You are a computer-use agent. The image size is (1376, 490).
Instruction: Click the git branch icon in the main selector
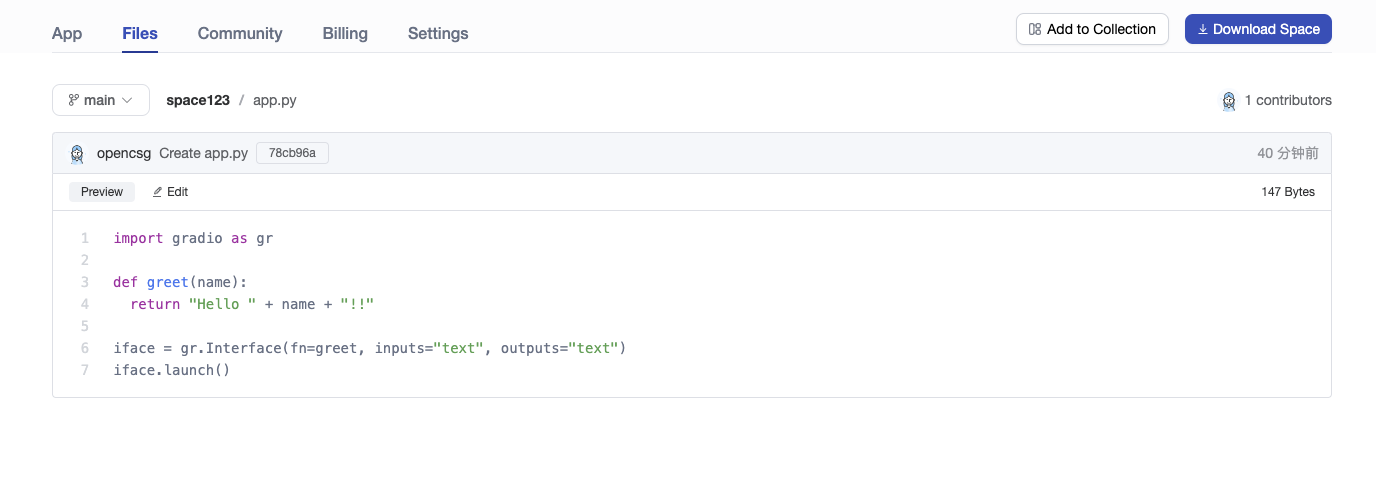(x=73, y=100)
